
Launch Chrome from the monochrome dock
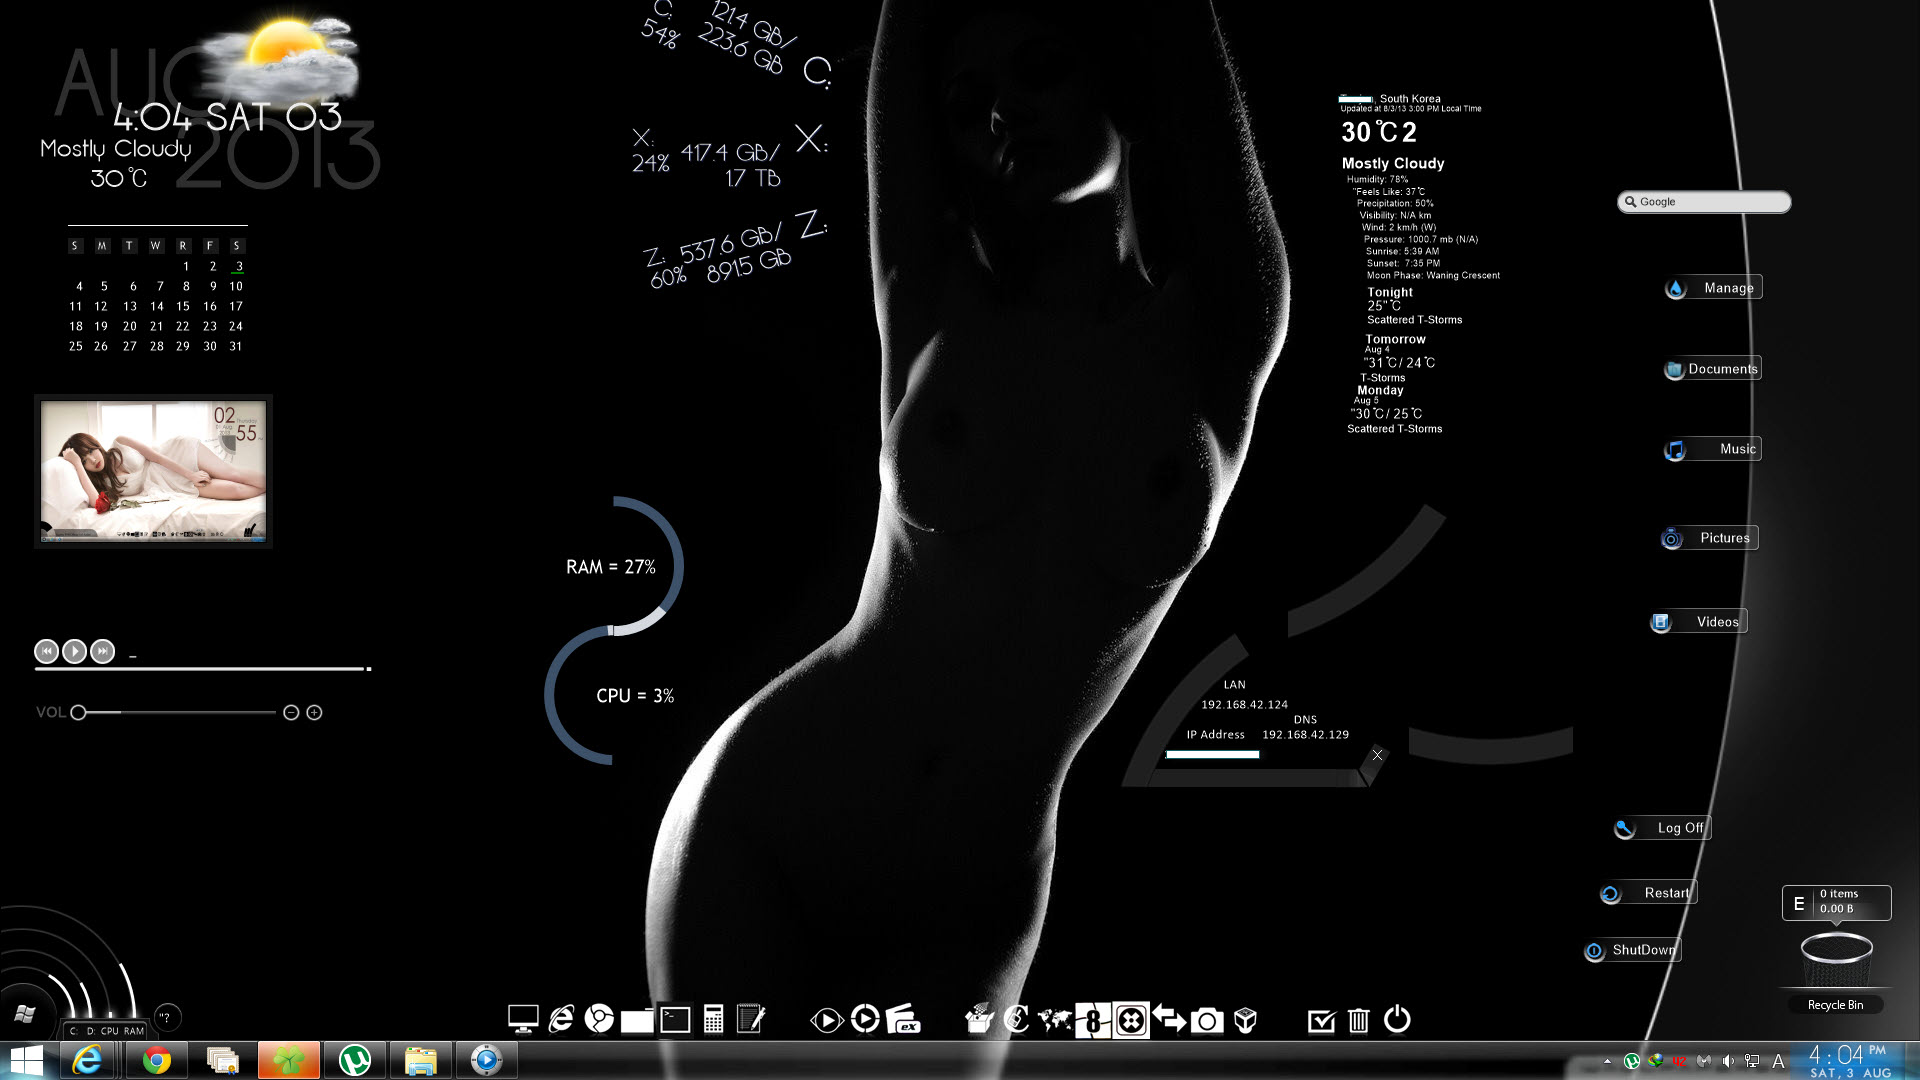[x=599, y=1019]
